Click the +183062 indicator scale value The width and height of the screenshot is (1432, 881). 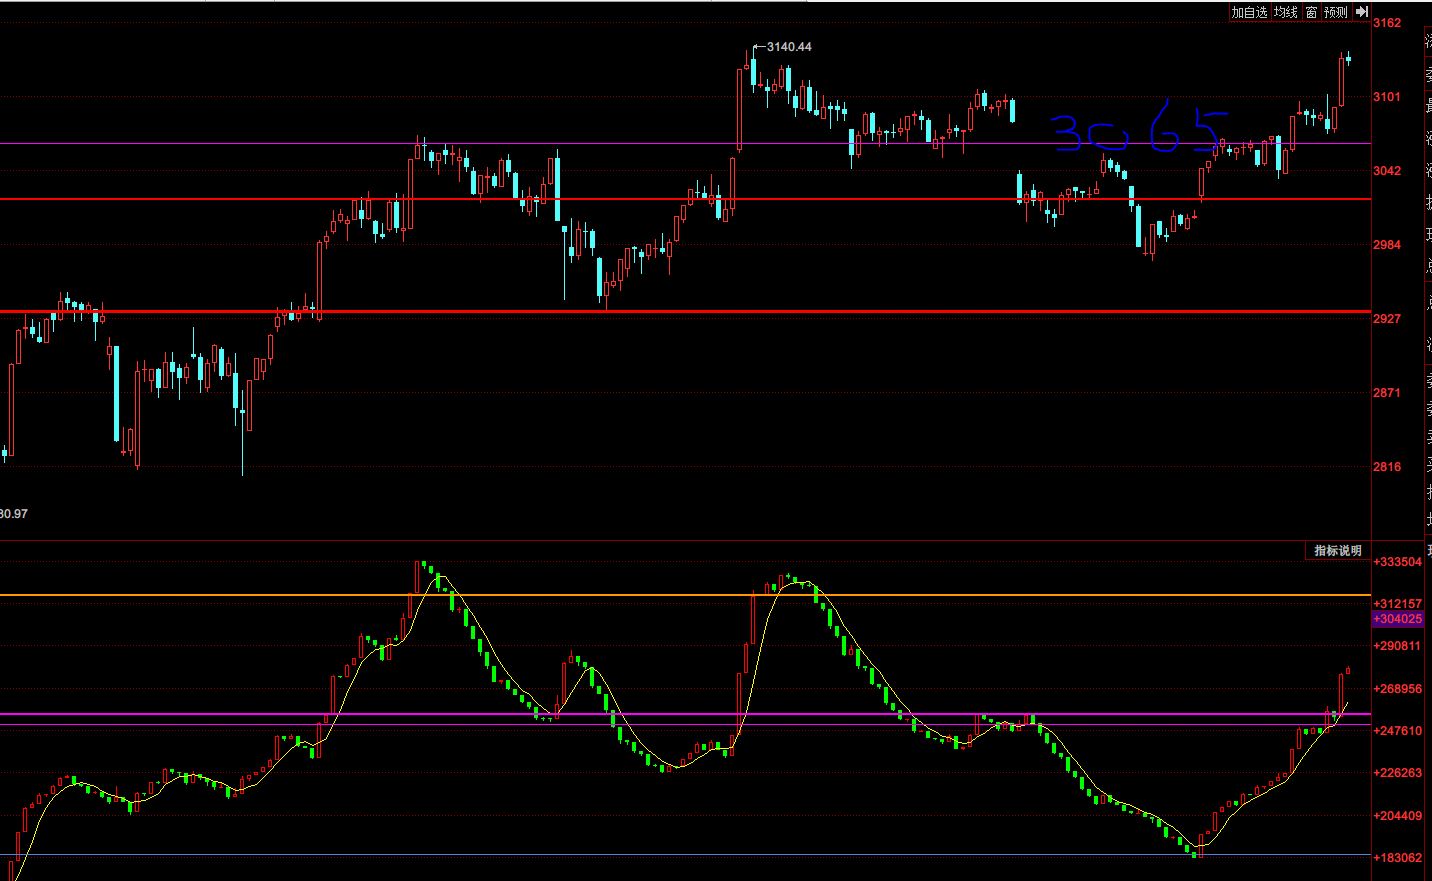pyautogui.click(x=1398, y=858)
